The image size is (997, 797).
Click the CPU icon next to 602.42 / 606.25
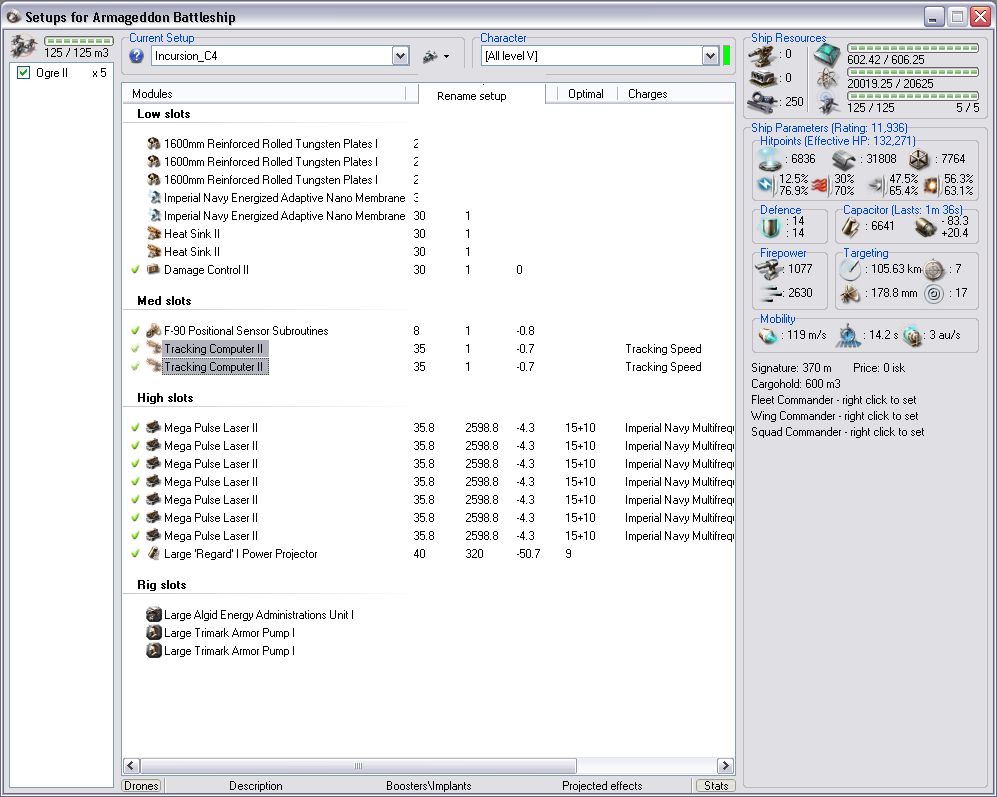coord(827,55)
